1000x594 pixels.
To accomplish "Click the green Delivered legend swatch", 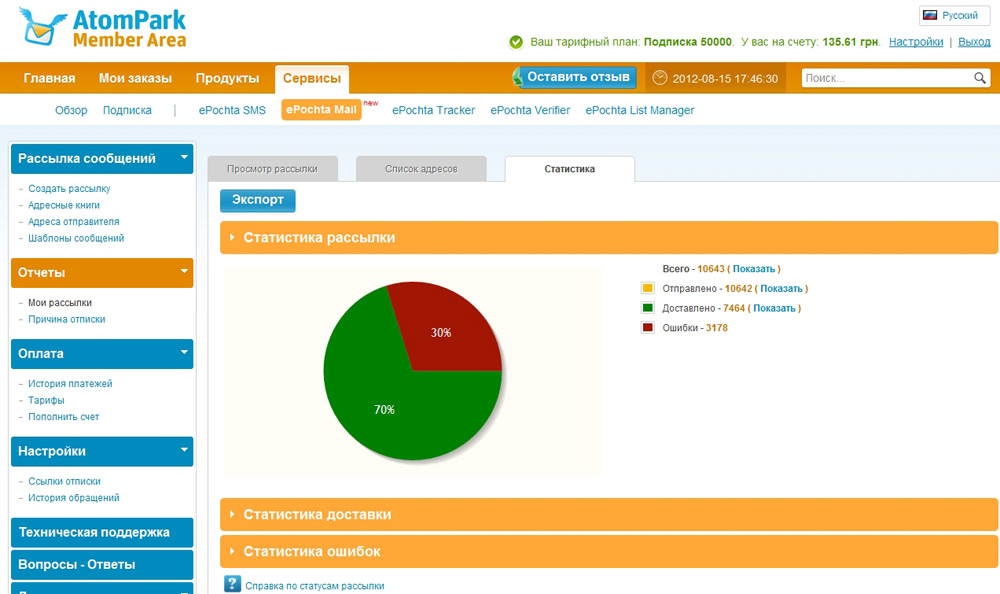I will point(647,308).
